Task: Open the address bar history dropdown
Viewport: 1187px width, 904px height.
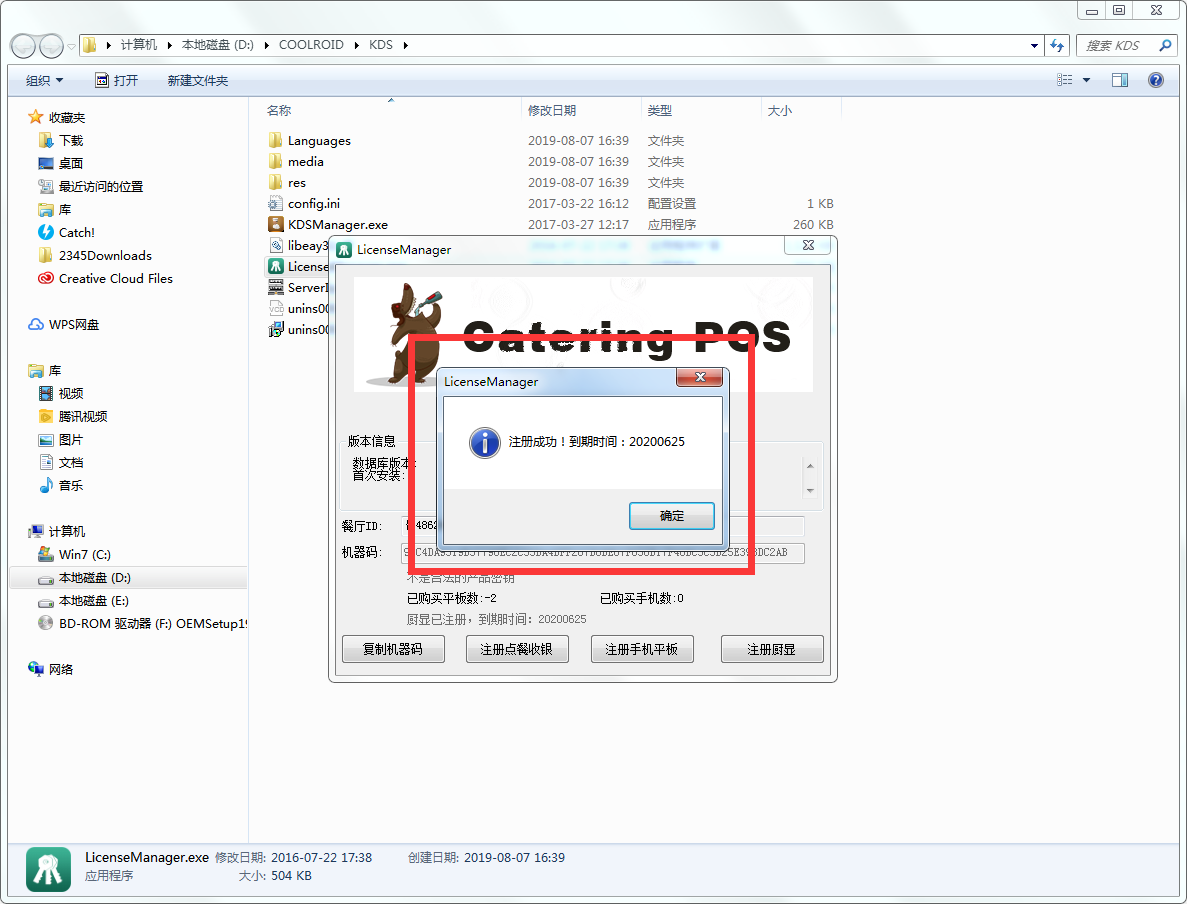Action: [x=1034, y=45]
